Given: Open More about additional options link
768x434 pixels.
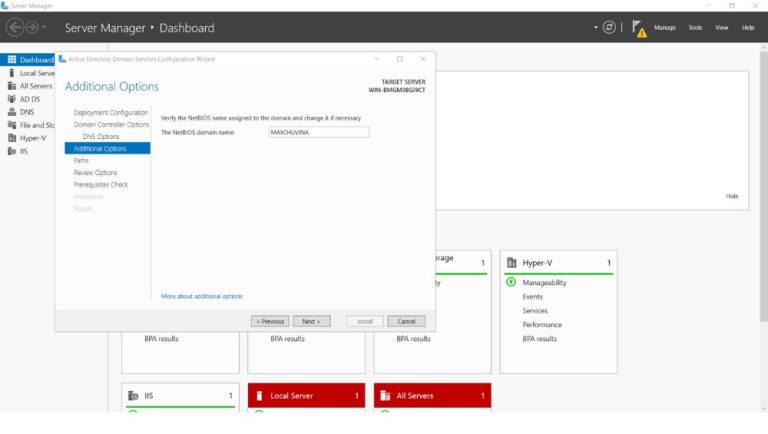Looking at the screenshot, I should (x=202, y=296).
